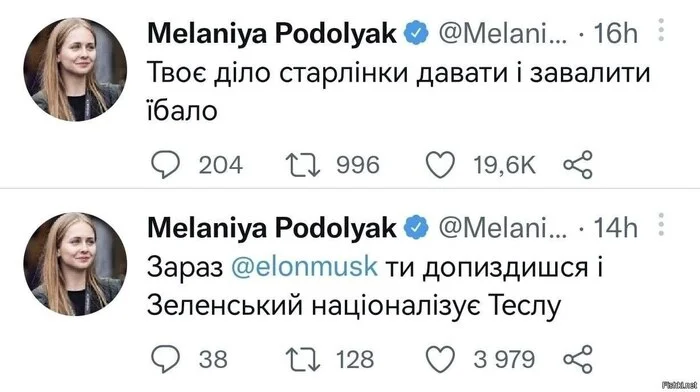Image resolution: width=700 pixels, height=392 pixels.
Task: Click the 16h timestamp on the first tweet
Action: tap(616, 33)
